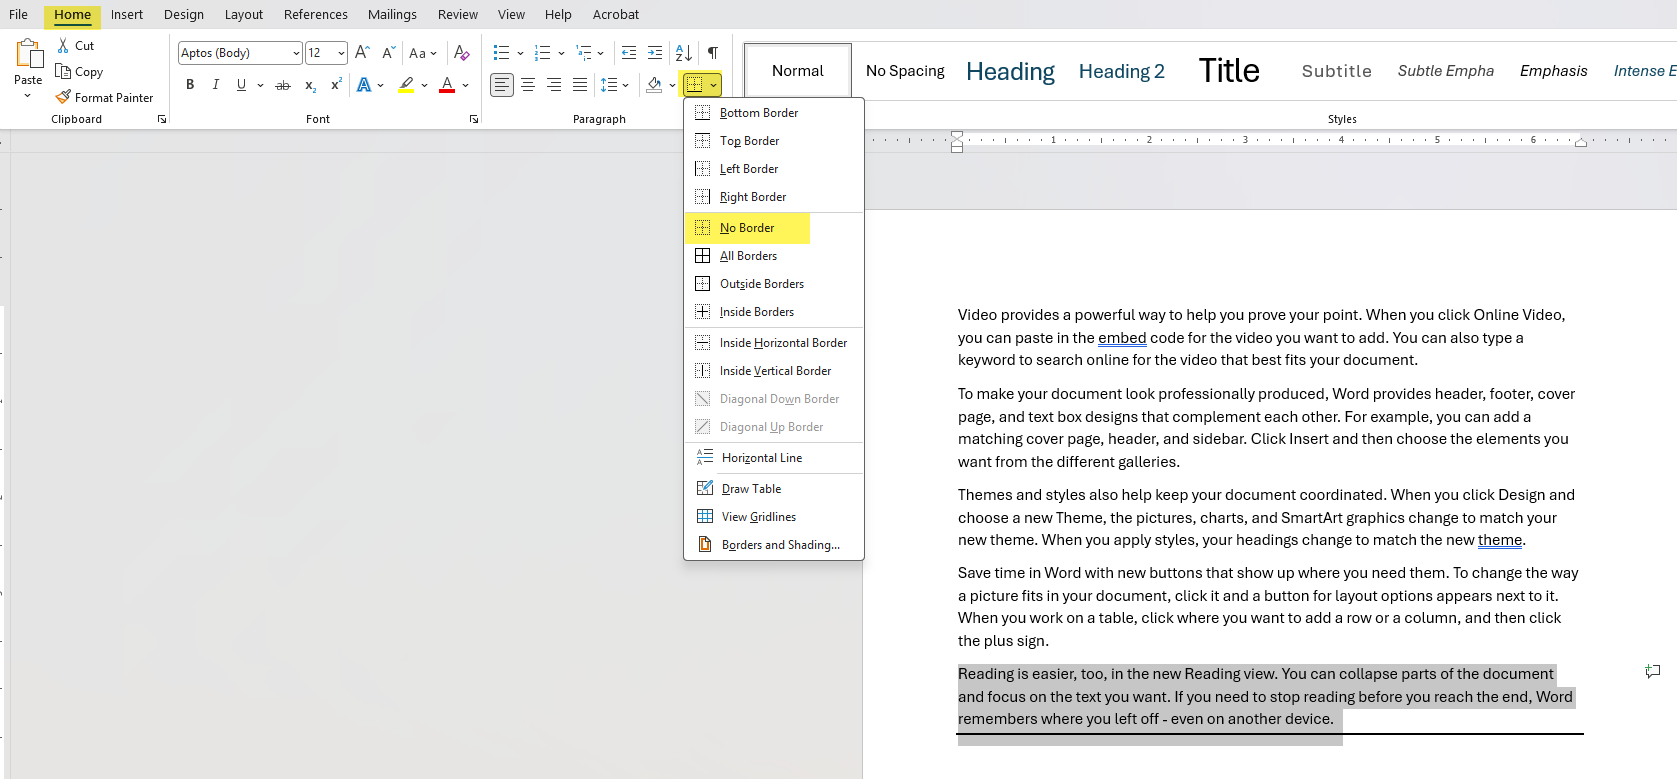
Task: Toggle Bold formatting
Action: click(190, 85)
